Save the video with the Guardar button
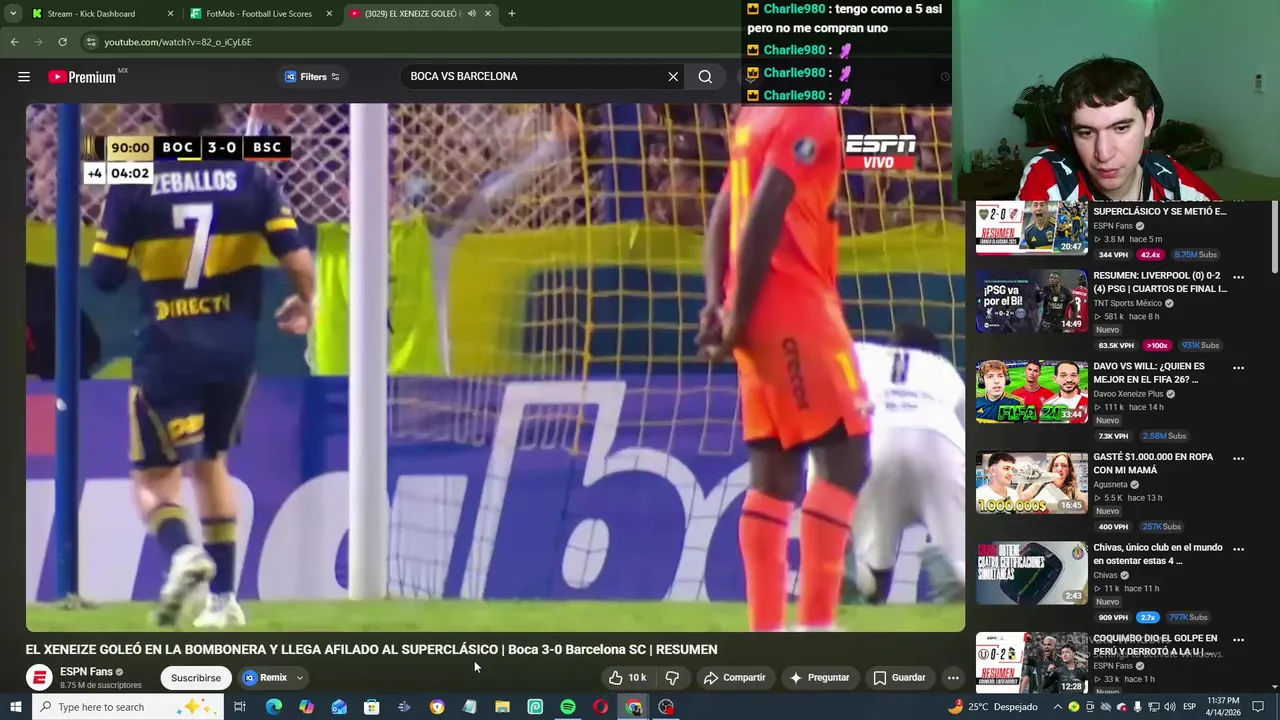 (899, 678)
